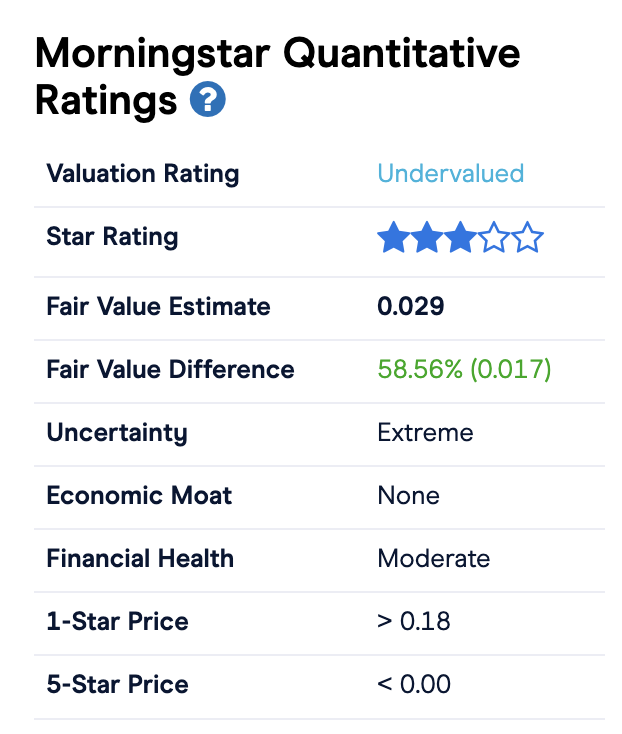Select the Valuation Rating label

point(143,174)
